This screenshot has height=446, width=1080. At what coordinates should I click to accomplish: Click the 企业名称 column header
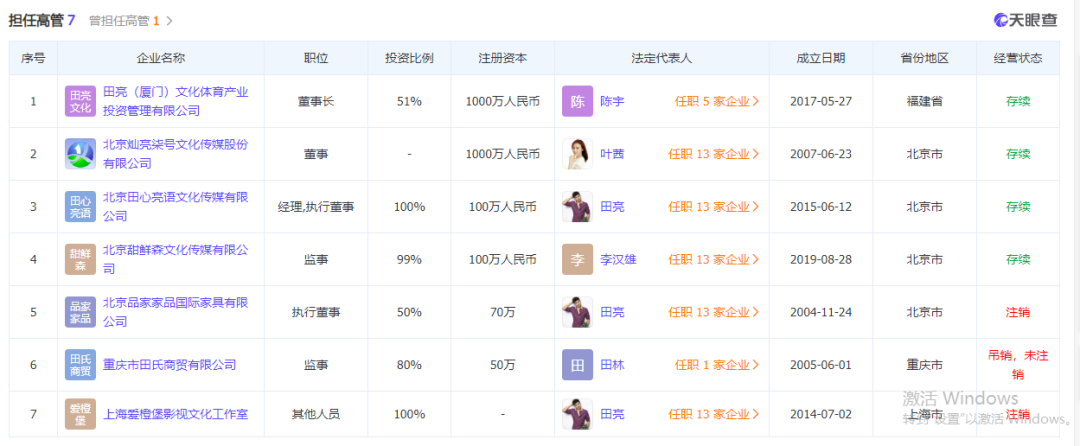pyautogui.click(x=161, y=59)
